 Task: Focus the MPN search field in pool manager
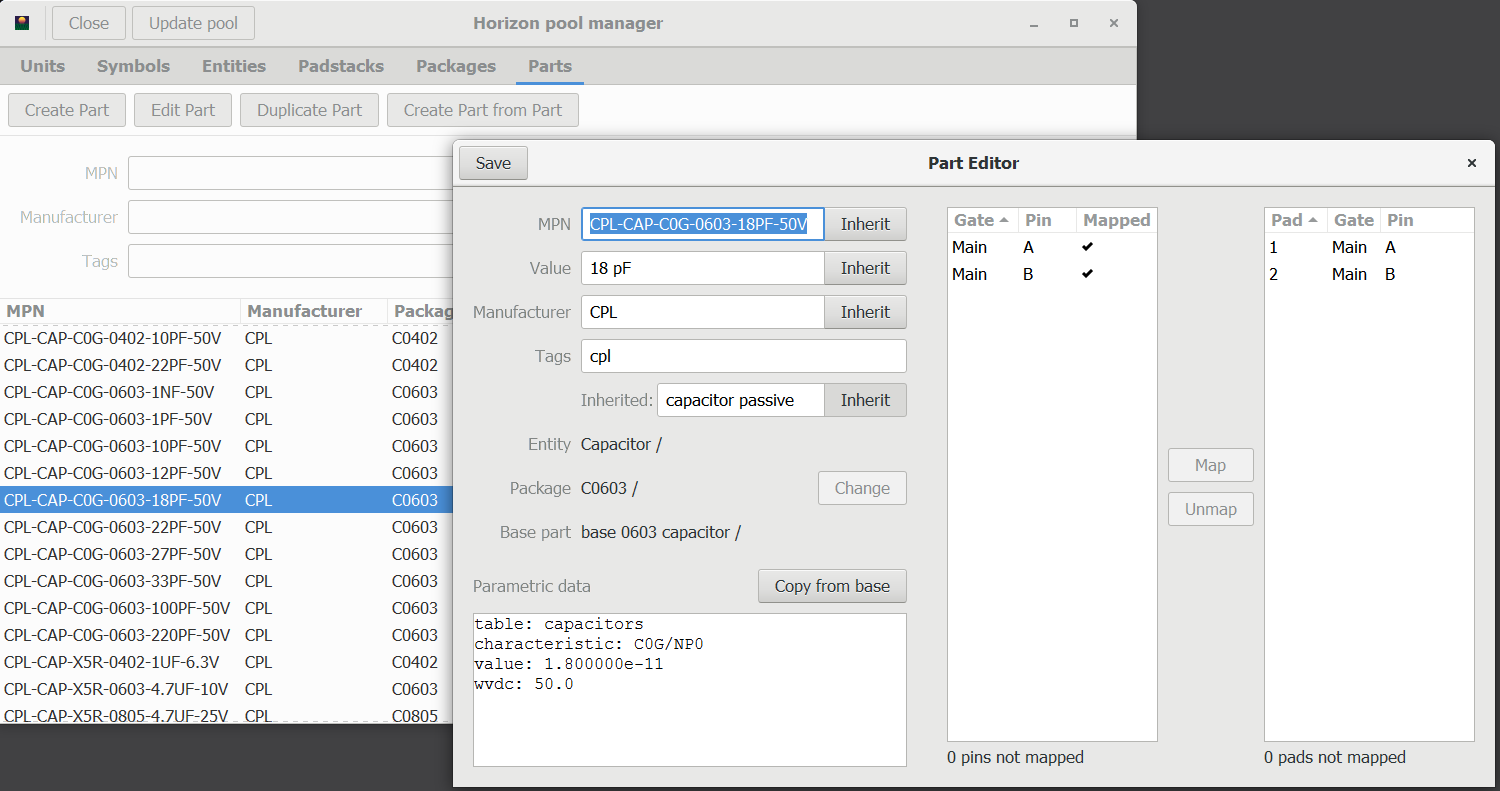point(290,173)
